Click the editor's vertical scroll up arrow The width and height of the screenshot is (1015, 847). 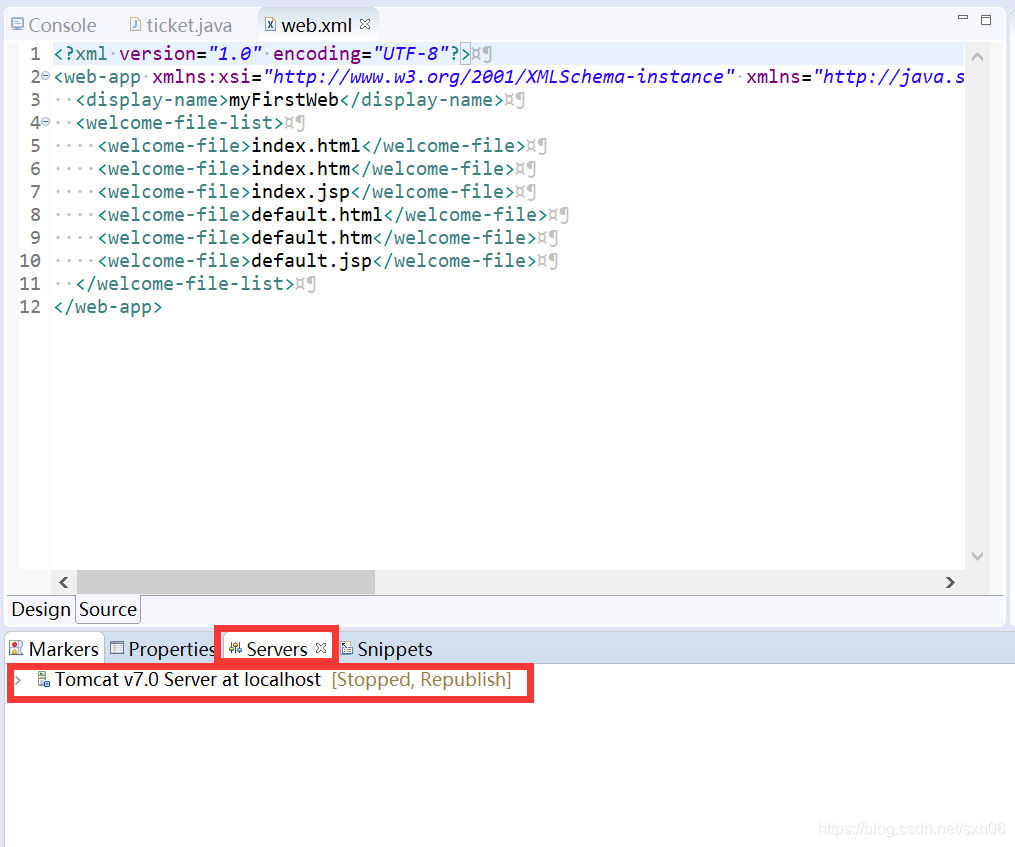click(x=977, y=57)
